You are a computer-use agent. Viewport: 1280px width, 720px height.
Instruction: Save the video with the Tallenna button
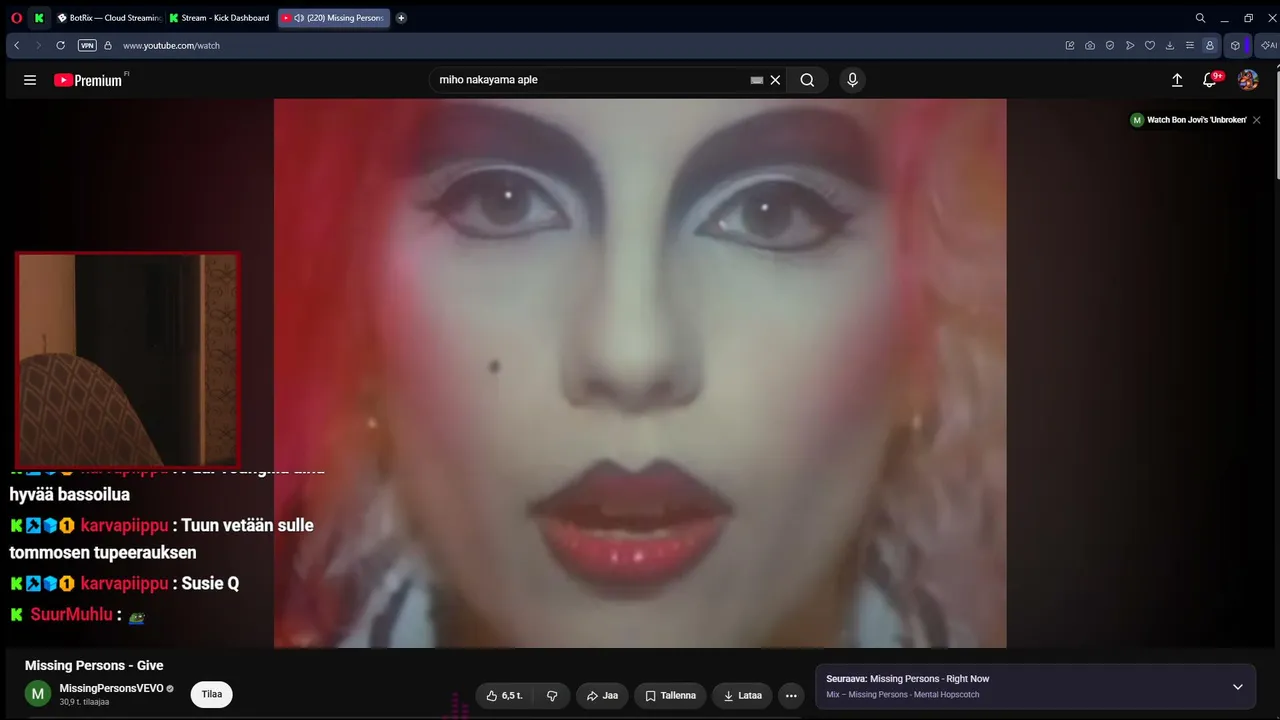(x=670, y=696)
